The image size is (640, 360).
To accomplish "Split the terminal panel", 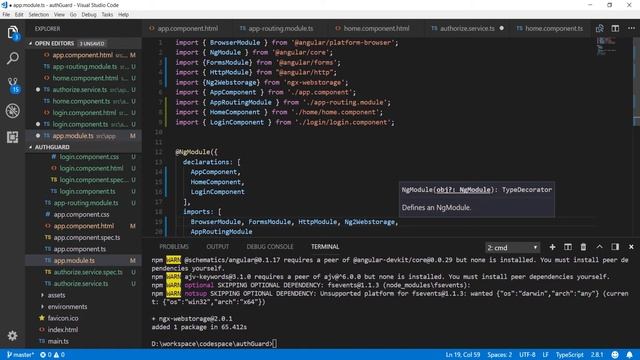I will 568,247.
